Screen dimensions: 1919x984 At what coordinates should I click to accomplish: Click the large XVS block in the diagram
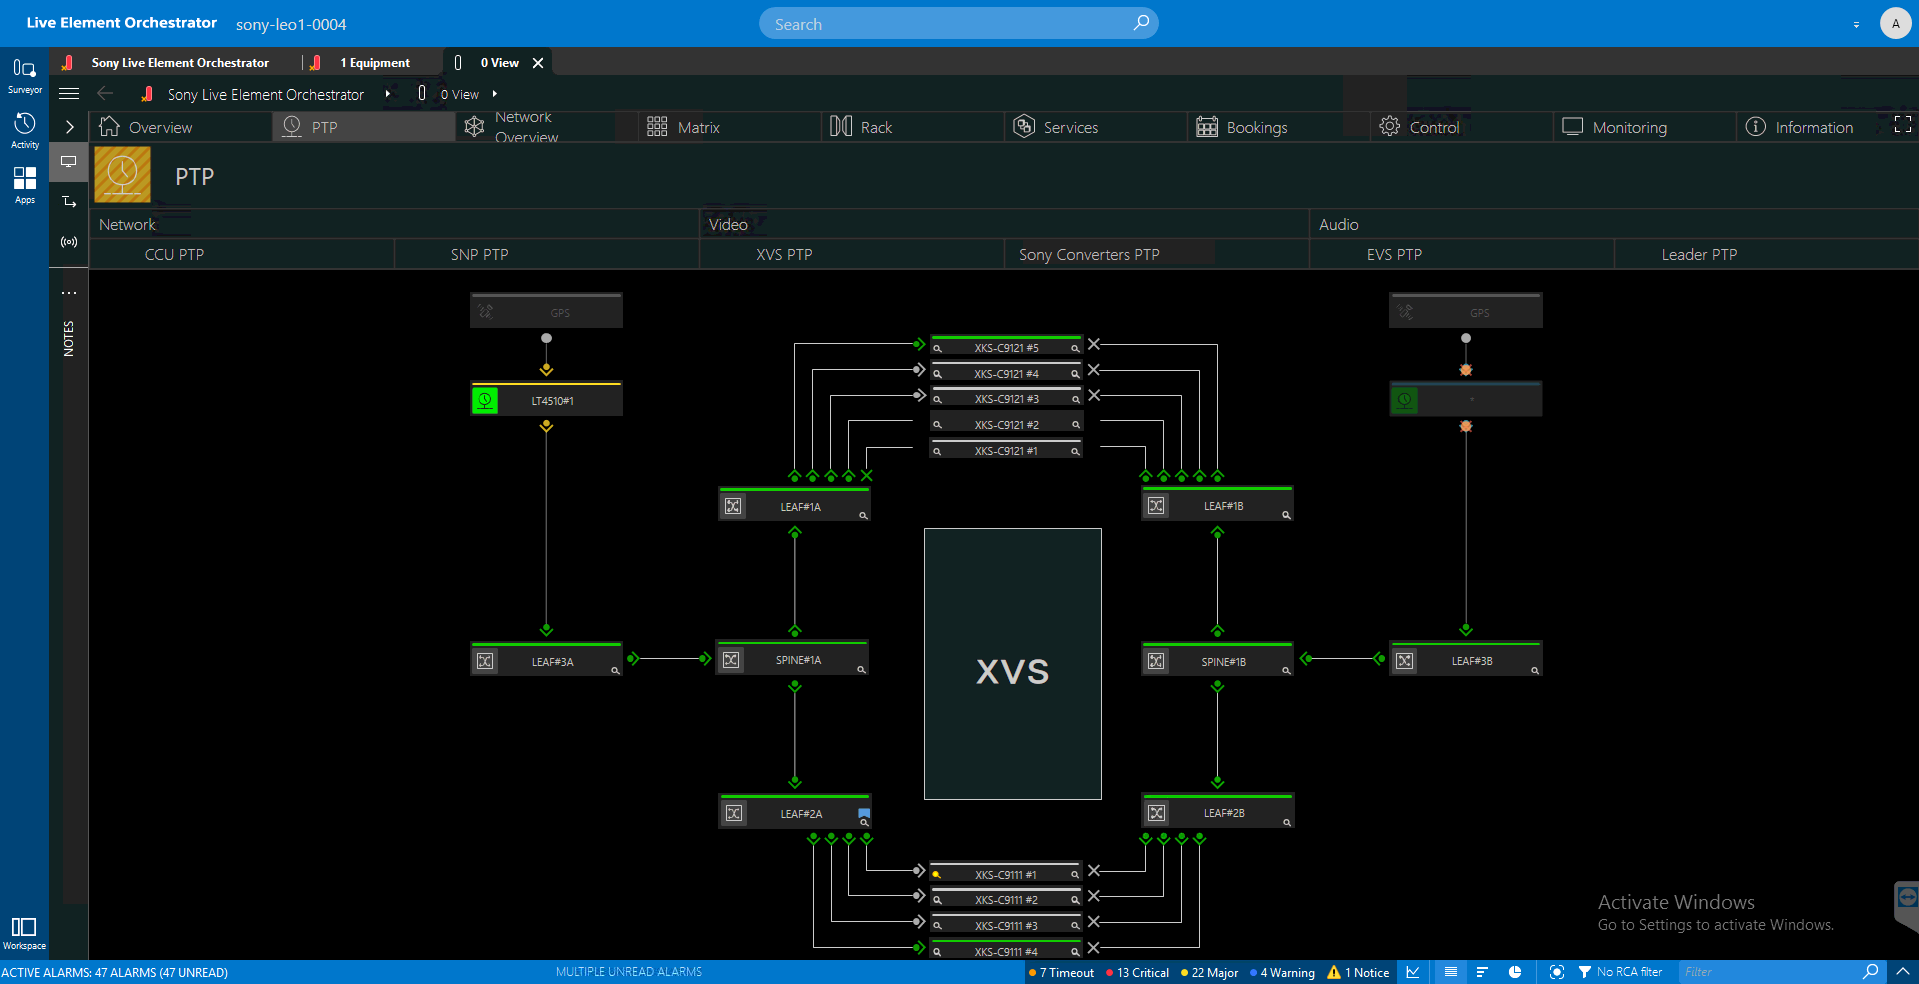pyautogui.click(x=1012, y=664)
